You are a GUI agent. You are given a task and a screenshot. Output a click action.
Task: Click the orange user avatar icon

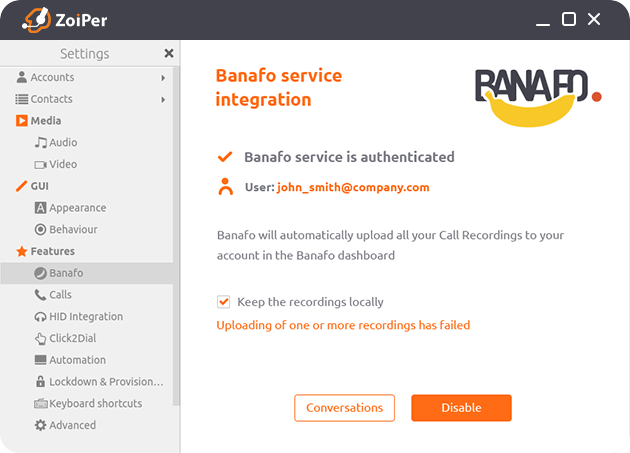(225, 187)
